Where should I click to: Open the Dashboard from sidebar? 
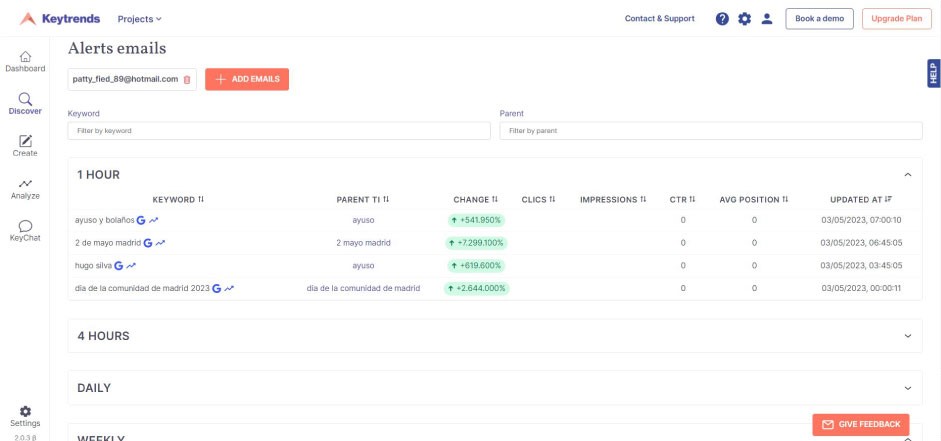tap(25, 62)
